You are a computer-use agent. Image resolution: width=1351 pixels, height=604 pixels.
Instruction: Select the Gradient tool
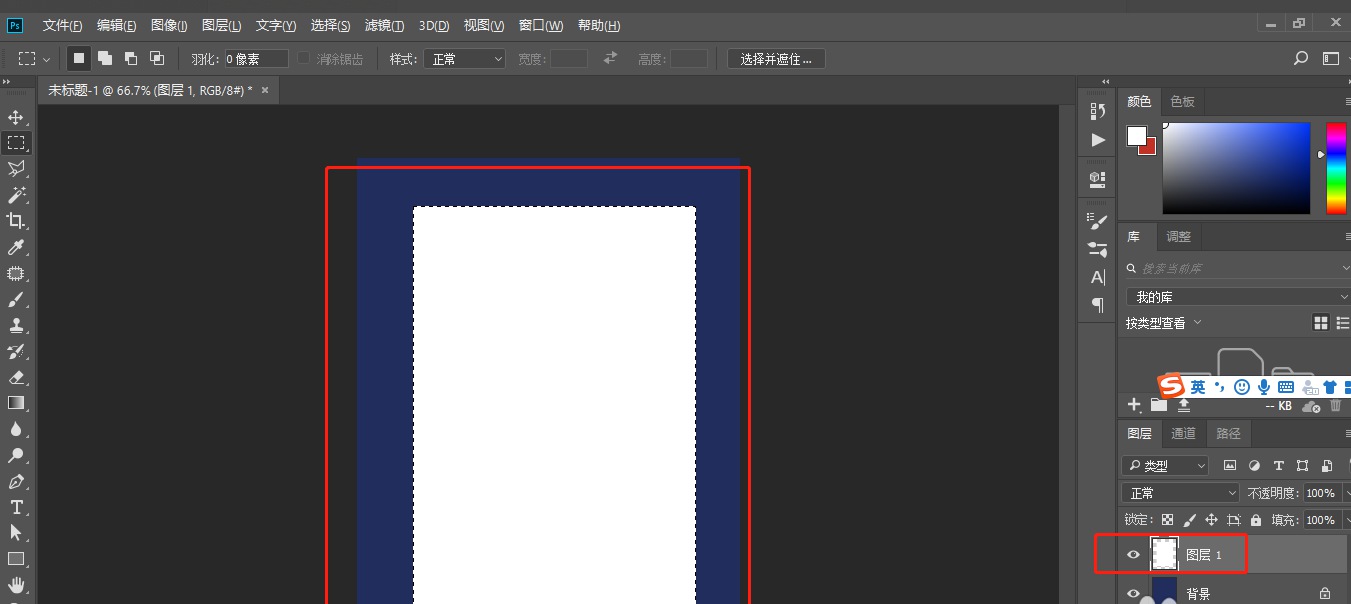(17, 402)
